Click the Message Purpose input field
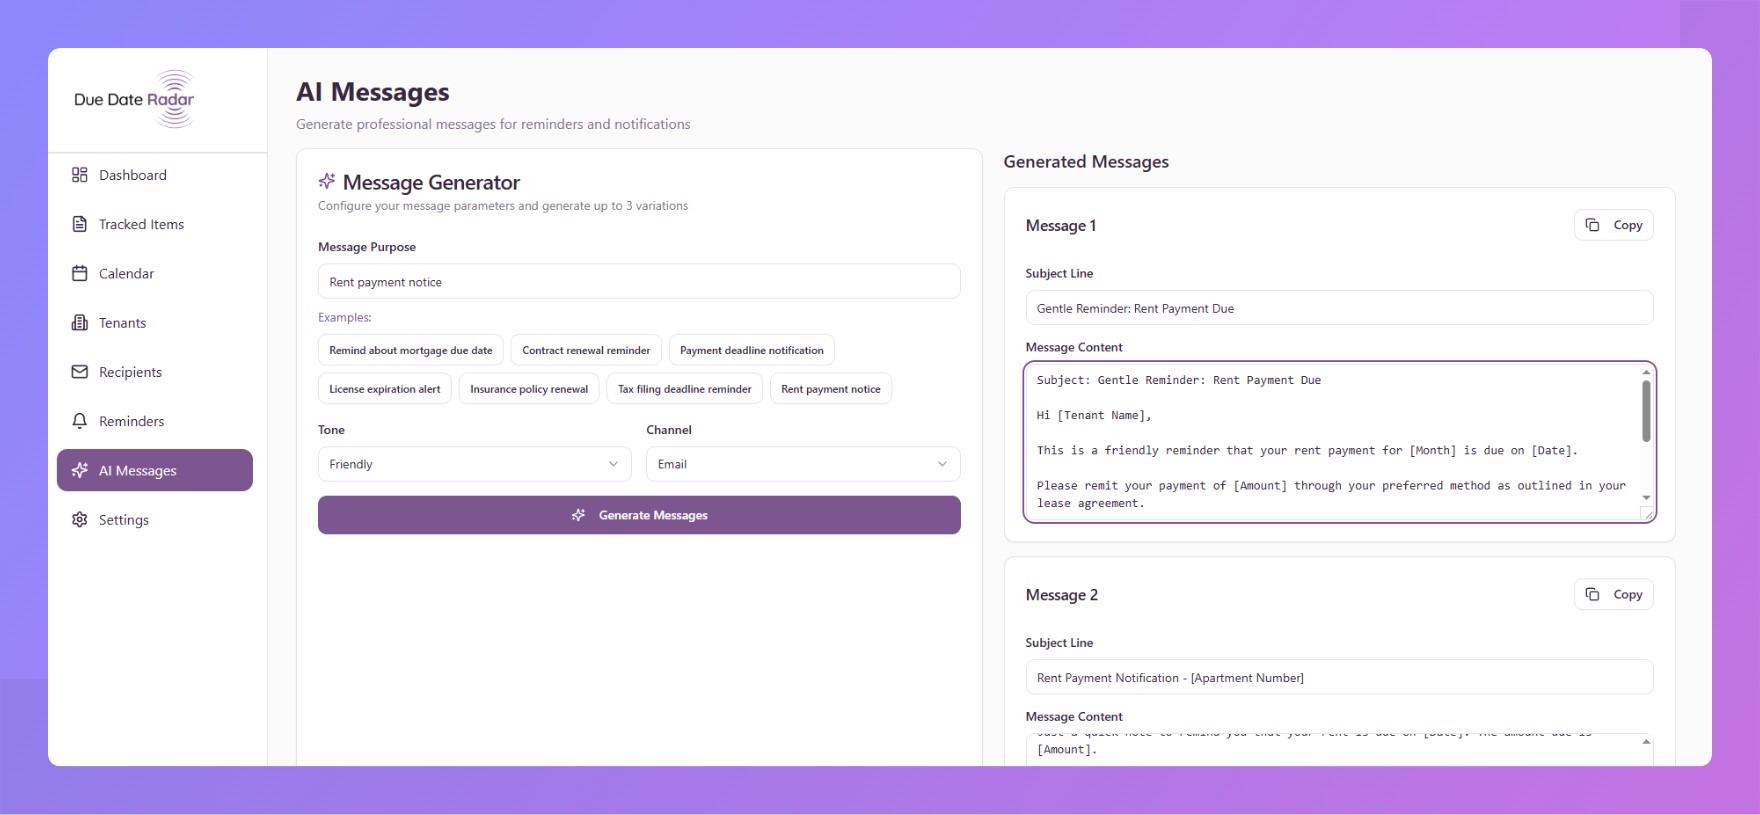The height and width of the screenshot is (815, 1760). pyautogui.click(x=639, y=282)
